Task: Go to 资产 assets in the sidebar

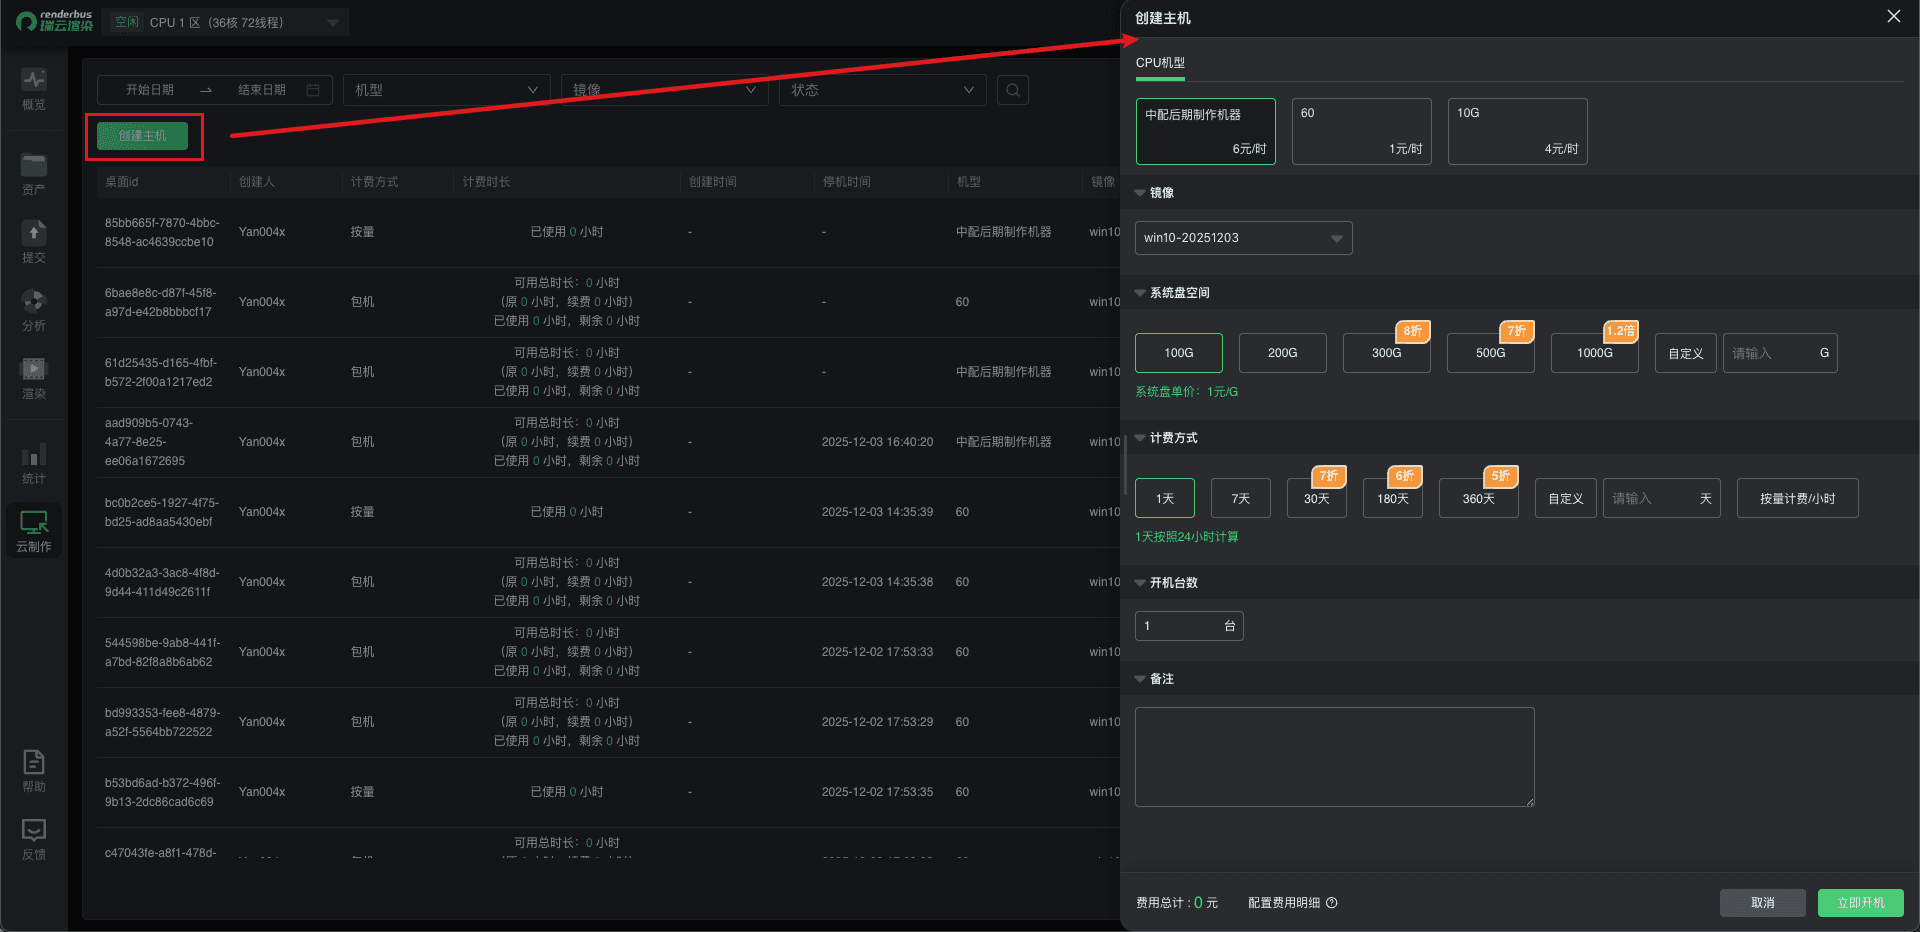Action: coord(34,173)
